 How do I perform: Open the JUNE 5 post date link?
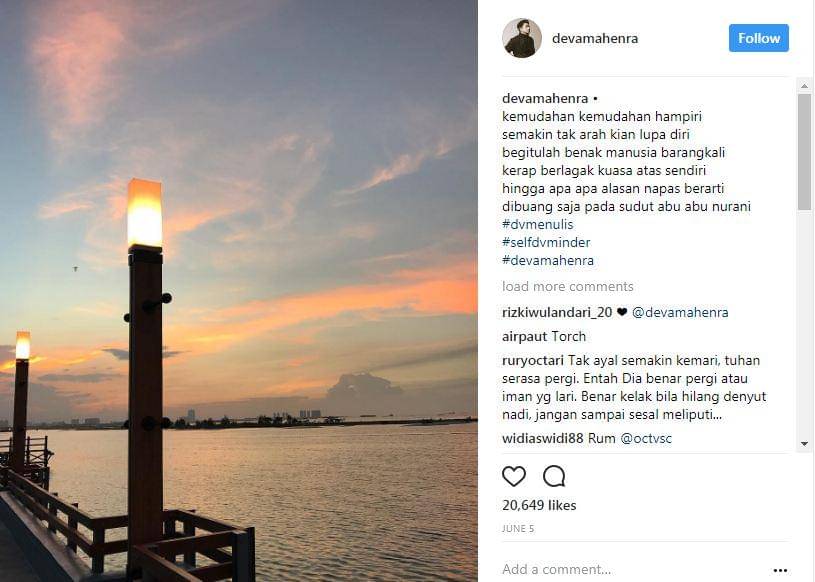518,528
